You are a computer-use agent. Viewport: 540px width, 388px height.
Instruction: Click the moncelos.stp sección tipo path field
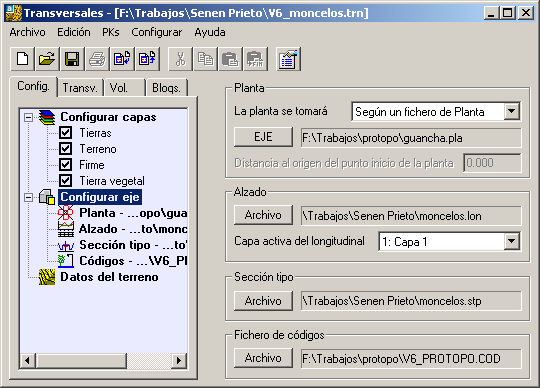pos(411,301)
